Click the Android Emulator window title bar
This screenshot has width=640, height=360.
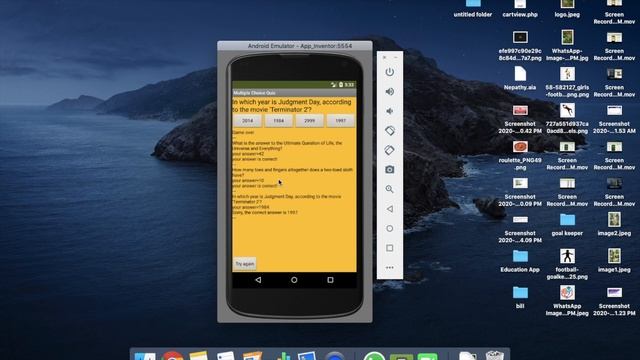tap(295, 46)
